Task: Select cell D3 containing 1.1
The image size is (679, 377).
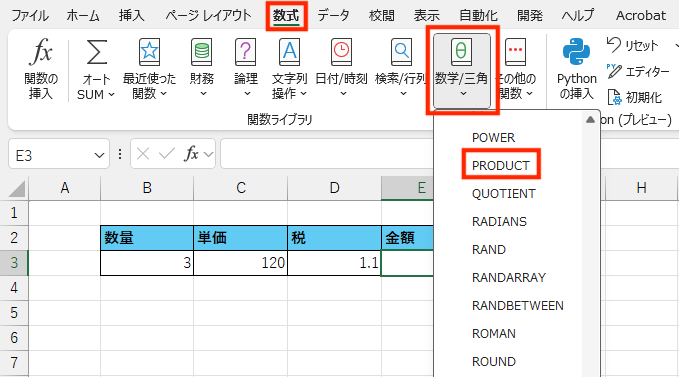Action: 334,263
